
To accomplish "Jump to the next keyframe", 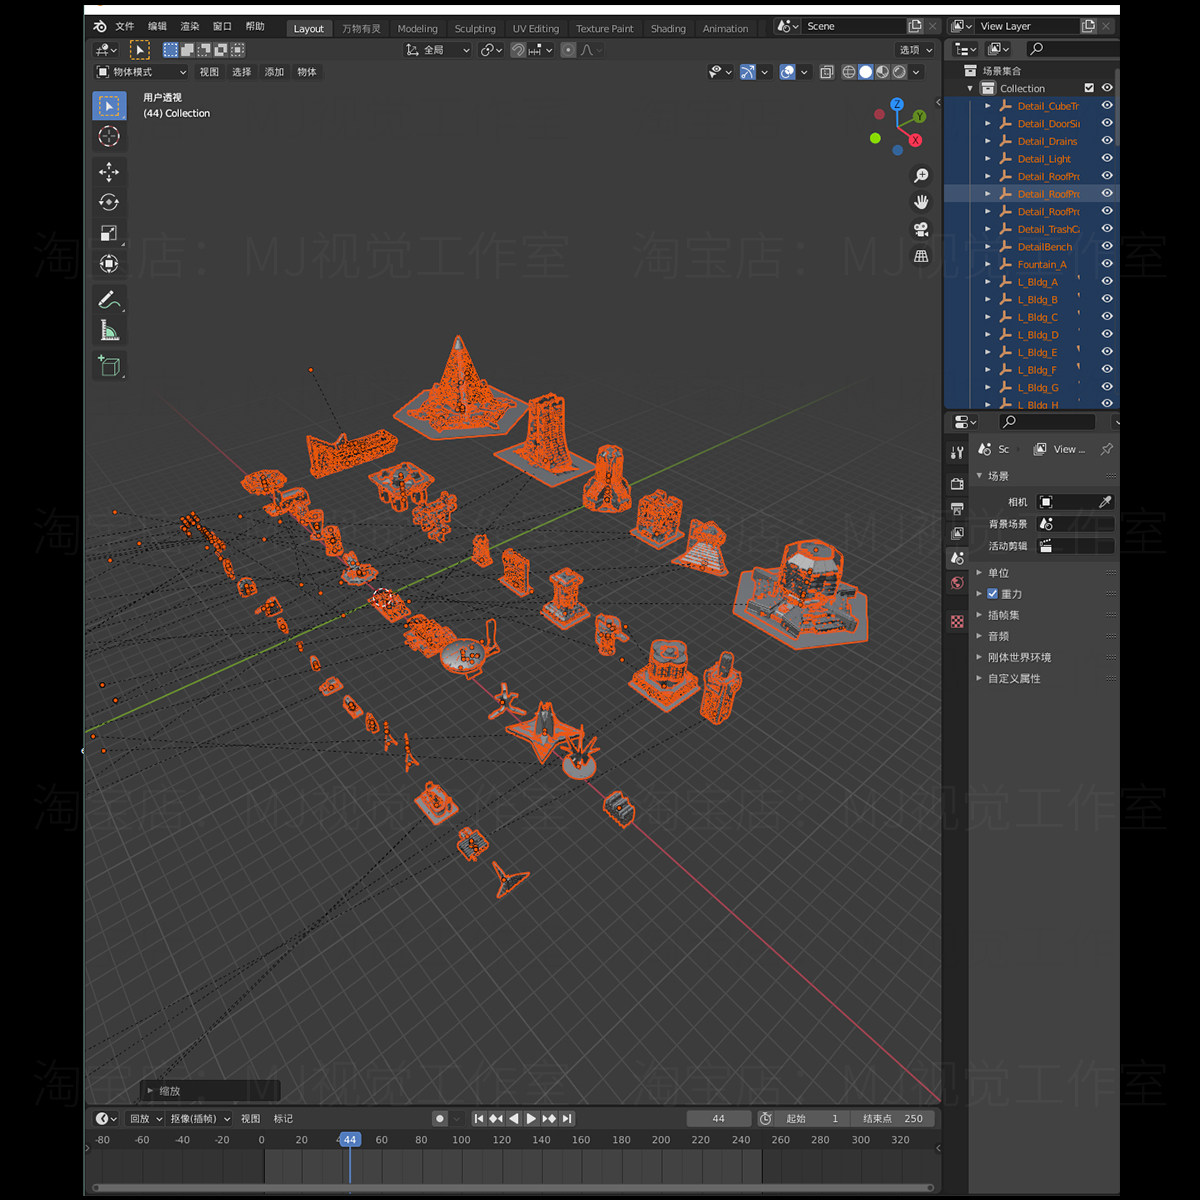I will click(549, 1119).
